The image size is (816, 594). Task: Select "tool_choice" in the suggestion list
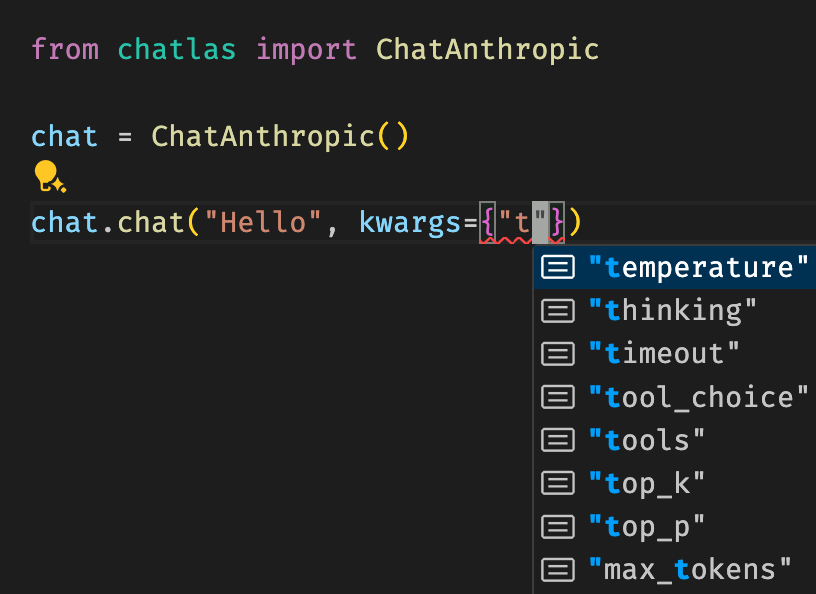coord(675,397)
